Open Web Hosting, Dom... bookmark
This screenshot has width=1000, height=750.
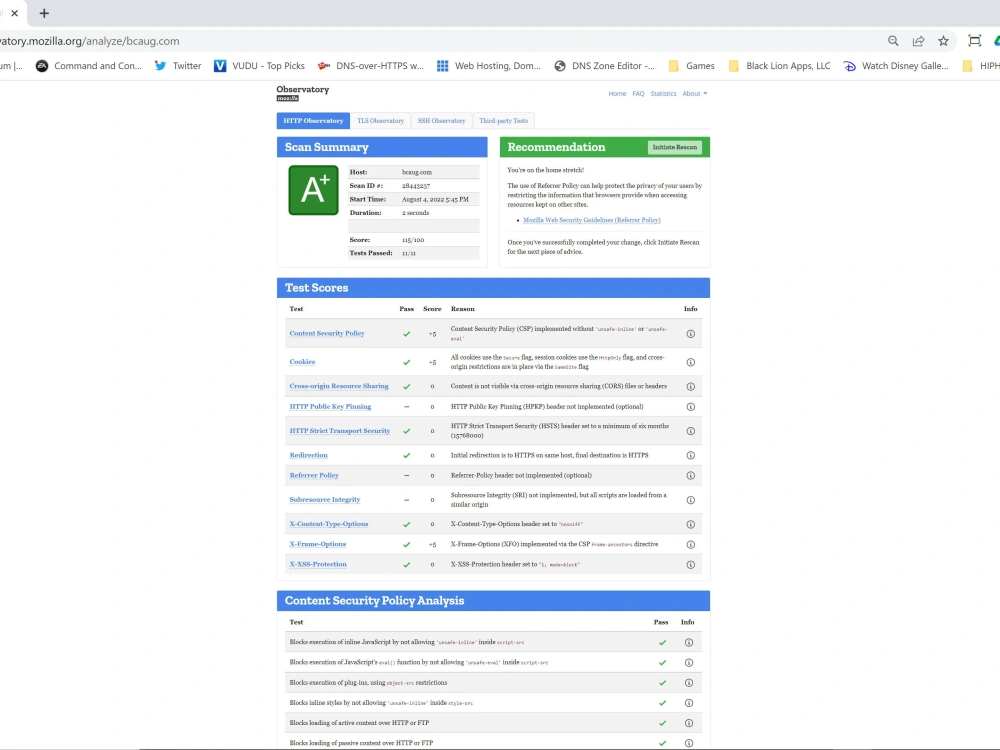[x=489, y=66]
